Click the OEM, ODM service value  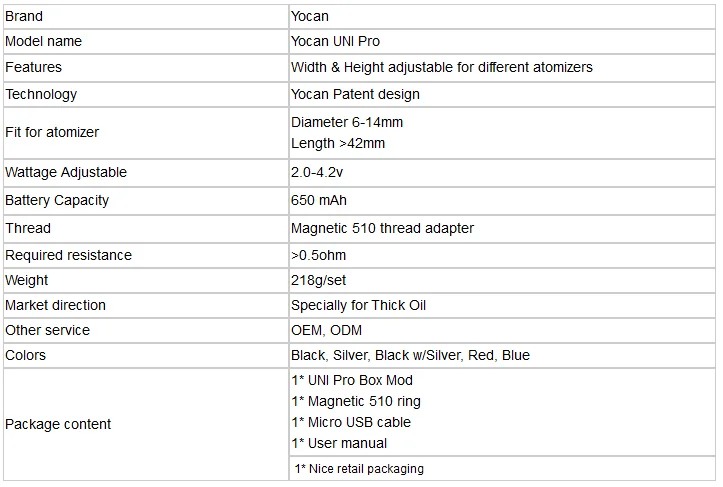pos(326,330)
